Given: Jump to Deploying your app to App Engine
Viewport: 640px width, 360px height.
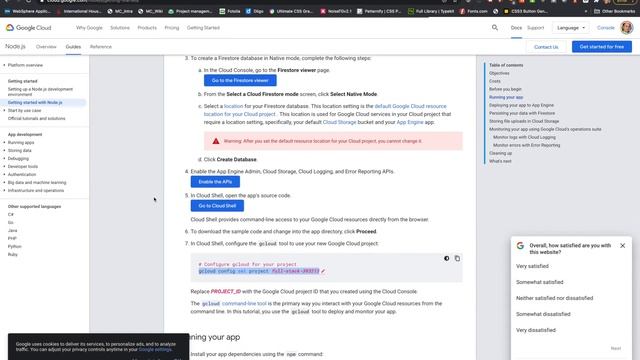Looking at the screenshot, I should (521, 105).
